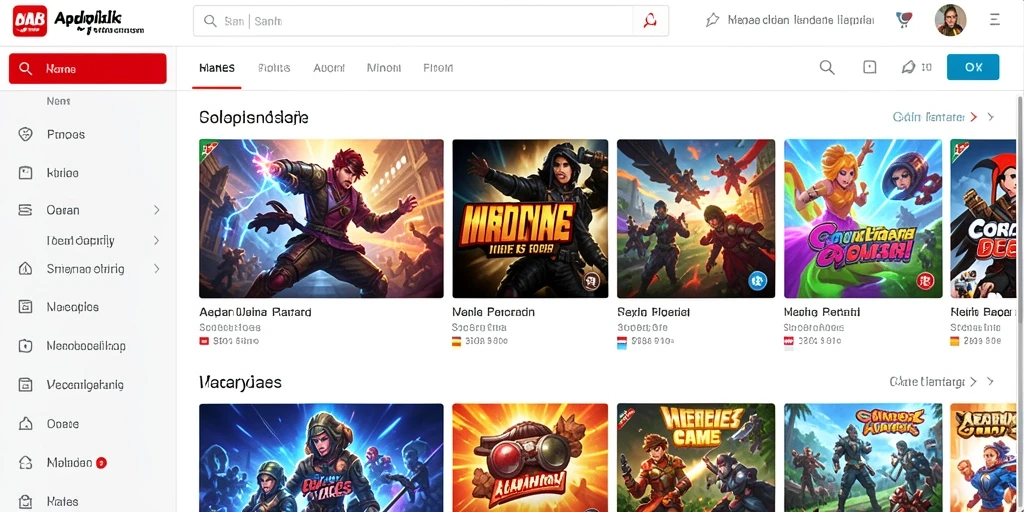Click the red icon inside the search box
The height and width of the screenshot is (512, 1024).
pos(650,21)
